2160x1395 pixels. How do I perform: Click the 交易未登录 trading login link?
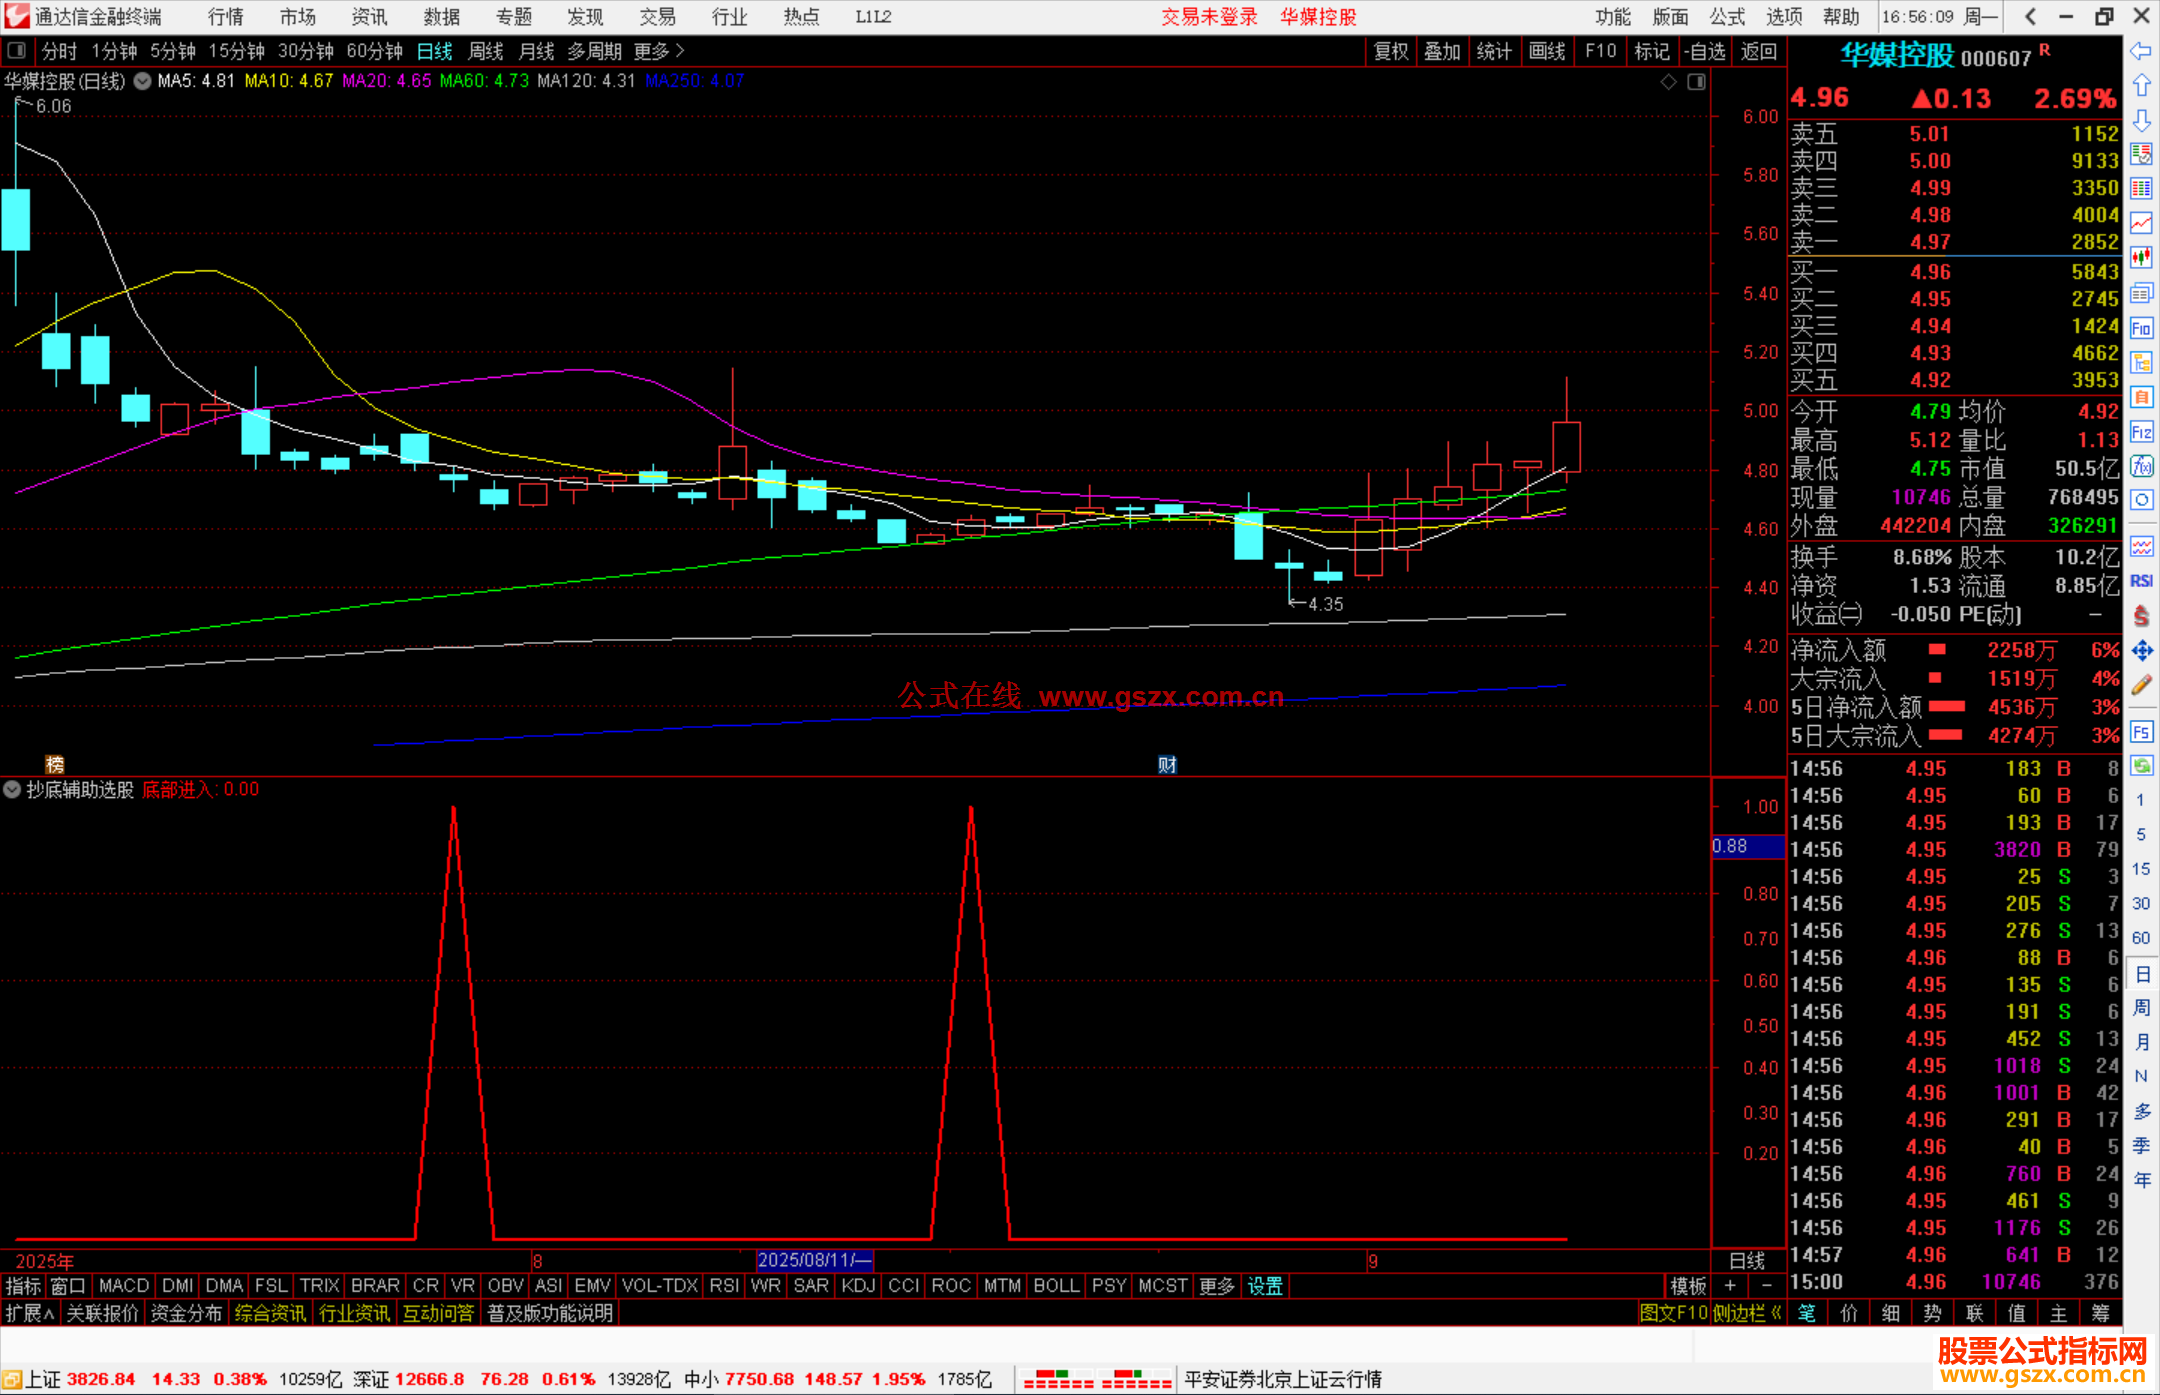[1209, 17]
